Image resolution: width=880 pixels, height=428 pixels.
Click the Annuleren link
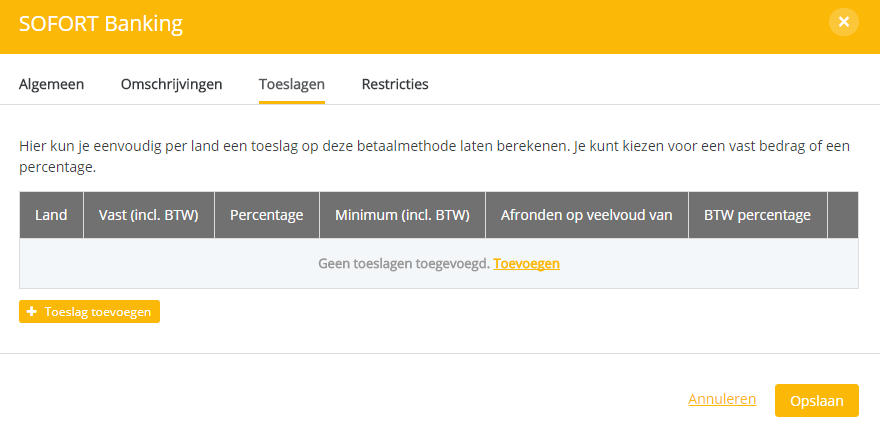click(x=722, y=399)
